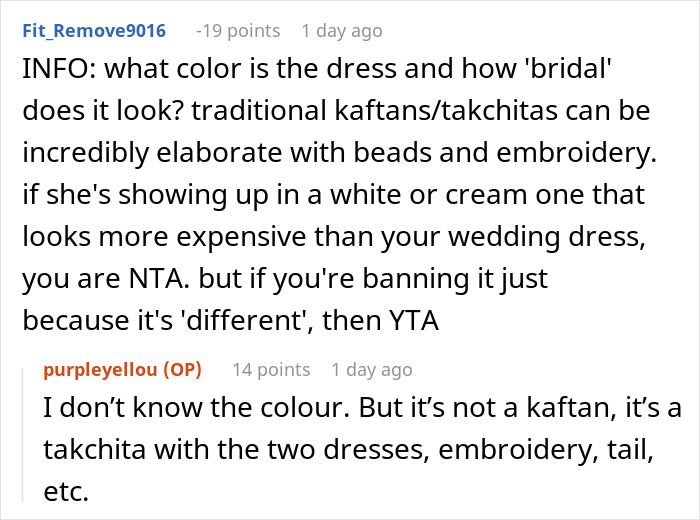
Task: Click the -19 points score
Action: click(239, 31)
